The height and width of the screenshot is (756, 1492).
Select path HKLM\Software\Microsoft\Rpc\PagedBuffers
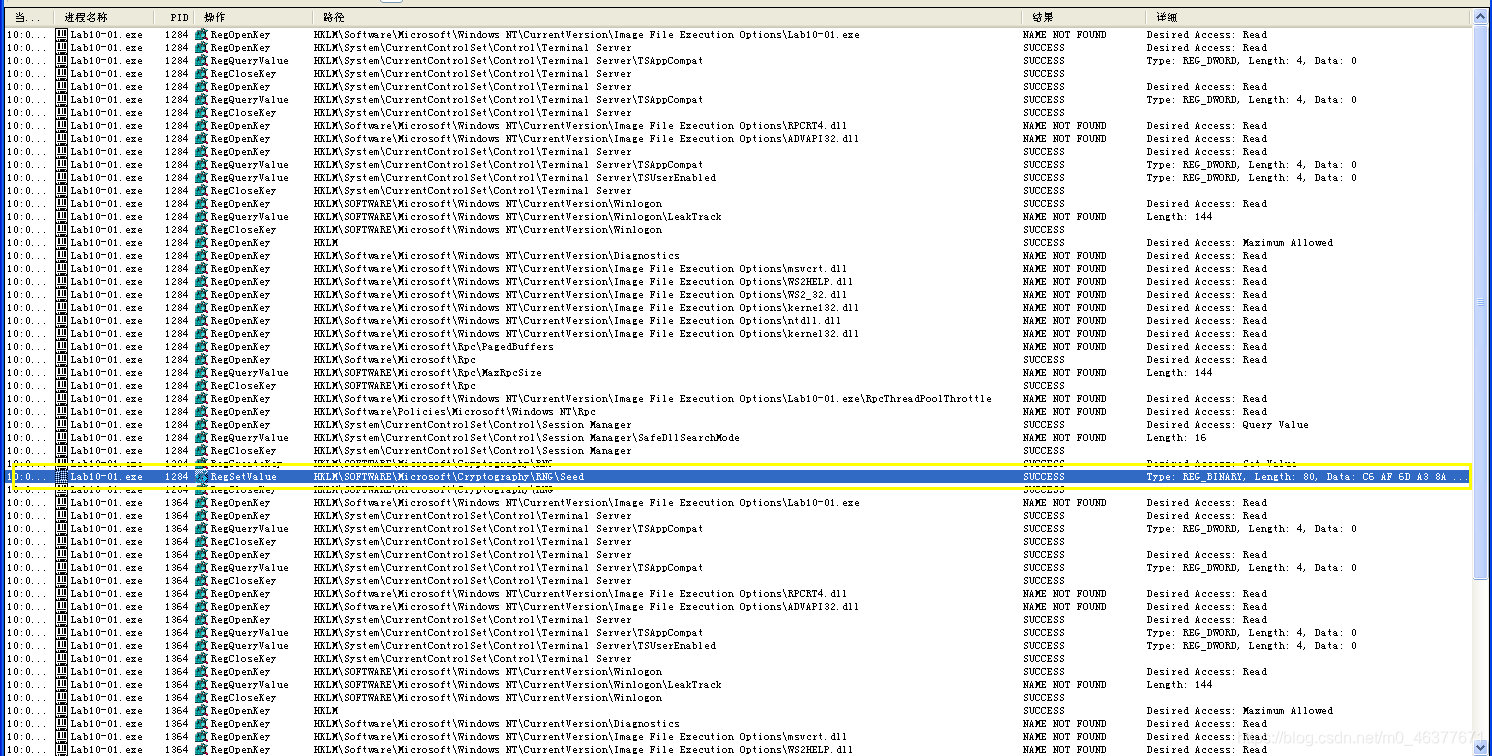[434, 347]
